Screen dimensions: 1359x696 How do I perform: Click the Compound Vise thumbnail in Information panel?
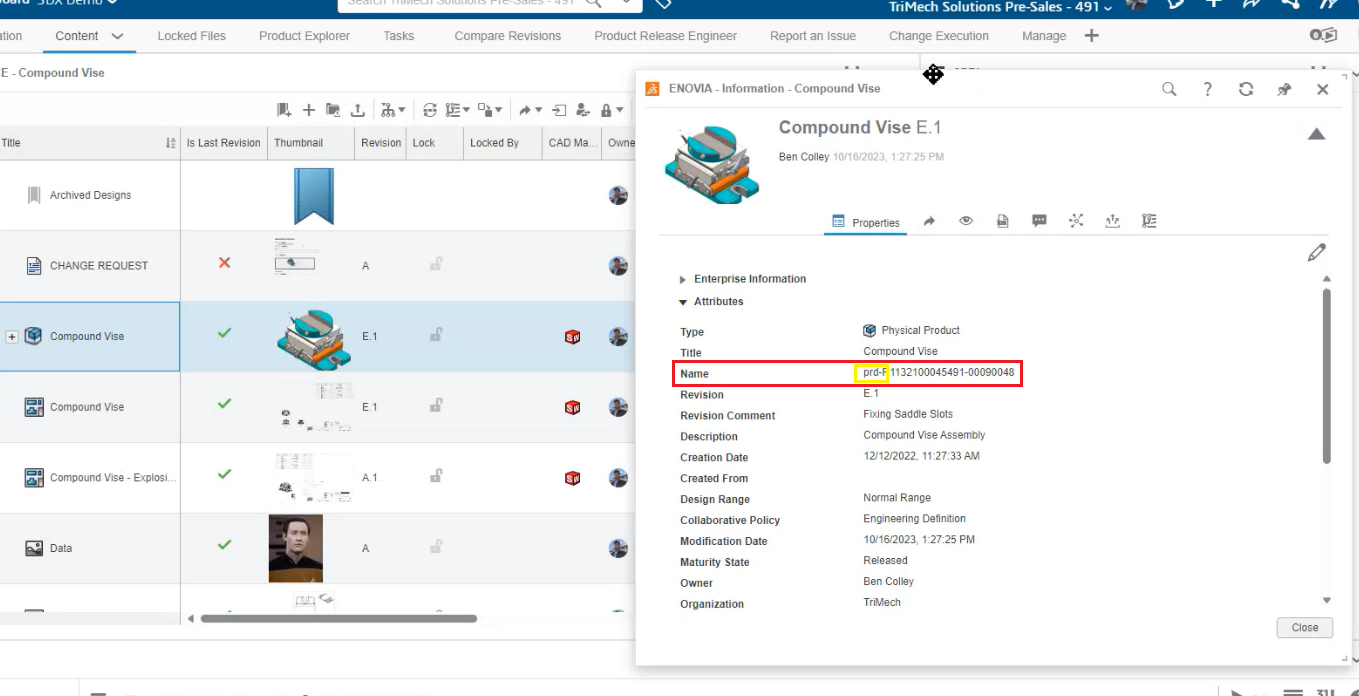click(x=712, y=165)
